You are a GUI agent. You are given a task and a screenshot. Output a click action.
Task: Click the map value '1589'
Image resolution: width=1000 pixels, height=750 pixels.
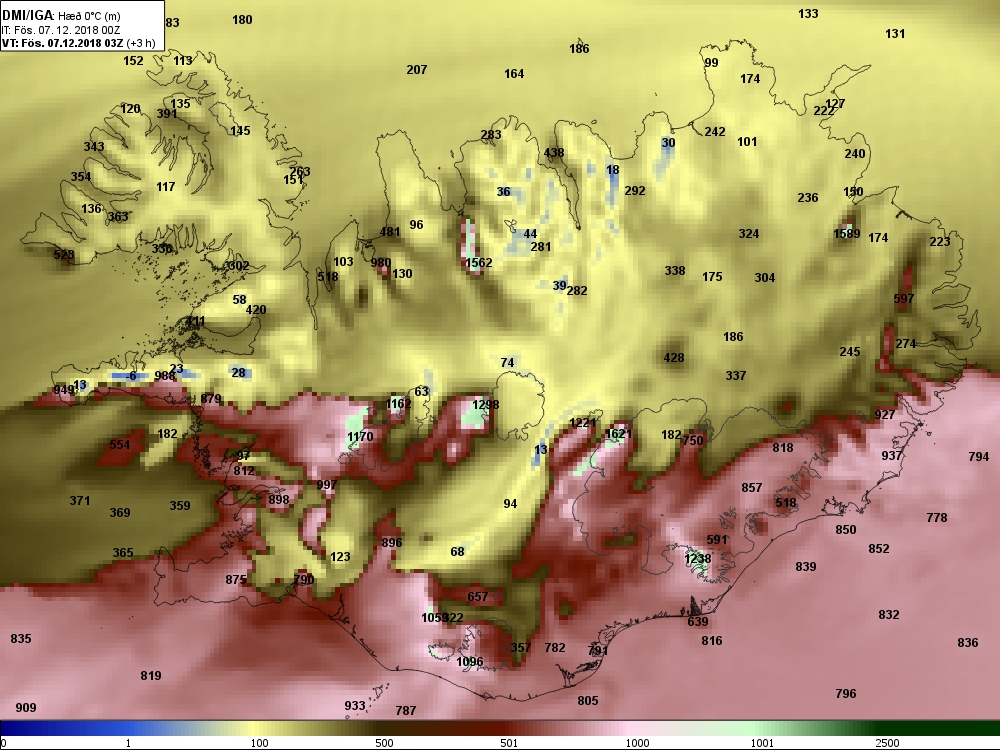click(847, 234)
